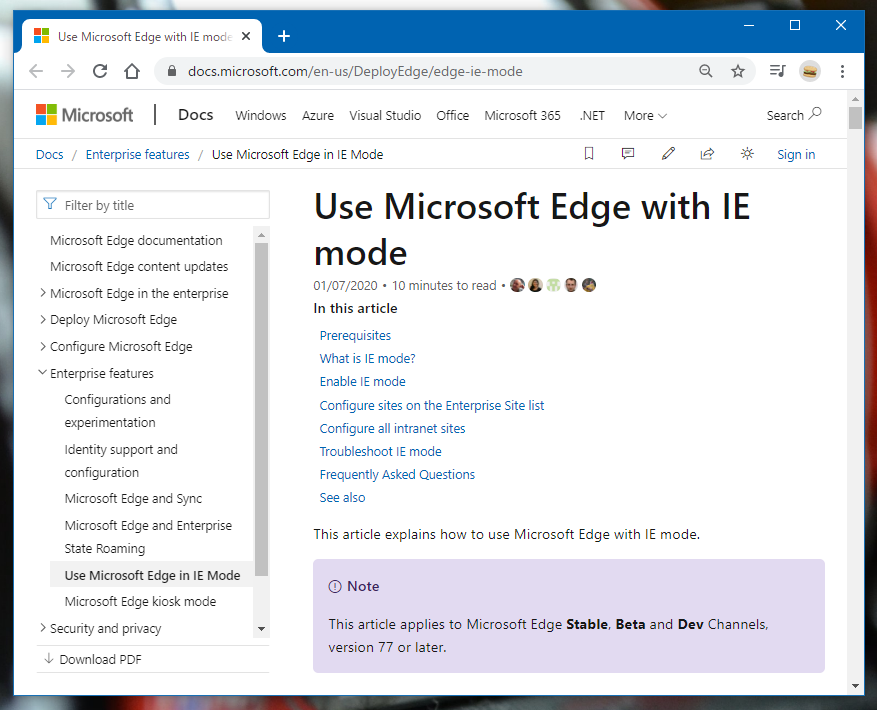The image size is (877, 710).
Task: Open Configurations and experimentation item
Action: [x=117, y=411]
